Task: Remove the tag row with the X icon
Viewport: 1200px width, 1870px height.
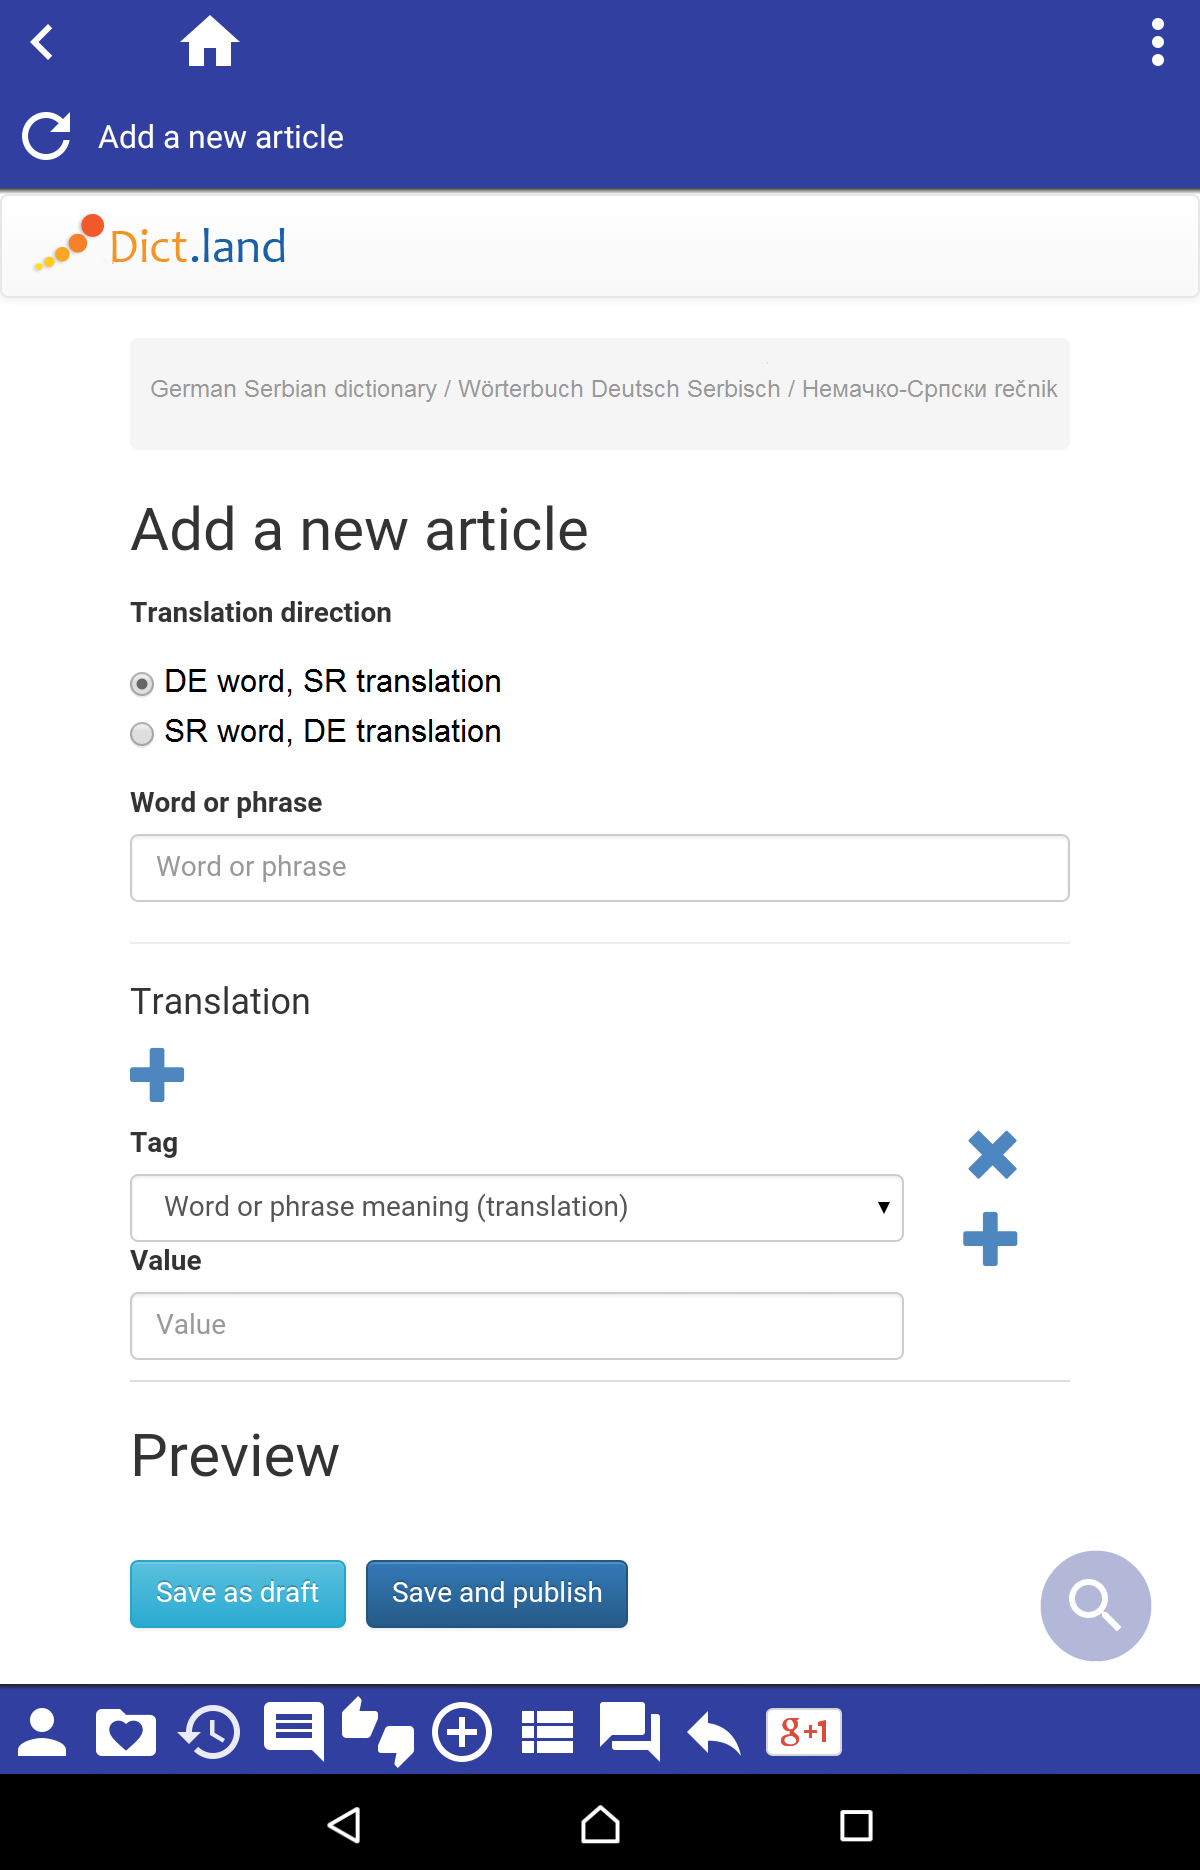Action: point(992,1155)
